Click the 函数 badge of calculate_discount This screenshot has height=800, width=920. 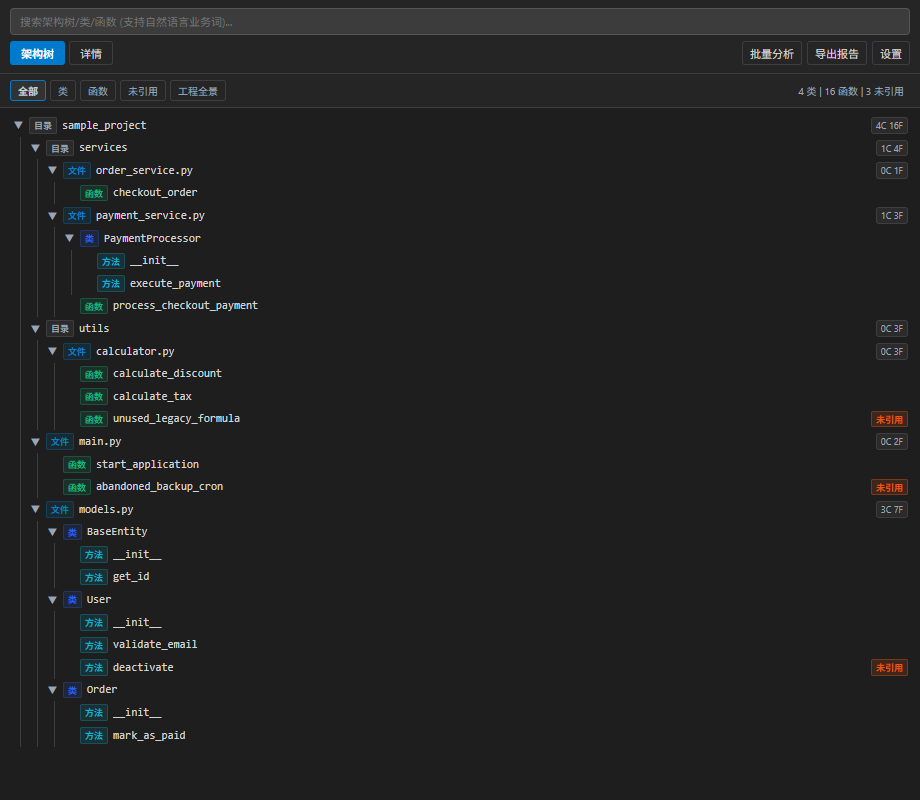(x=94, y=374)
